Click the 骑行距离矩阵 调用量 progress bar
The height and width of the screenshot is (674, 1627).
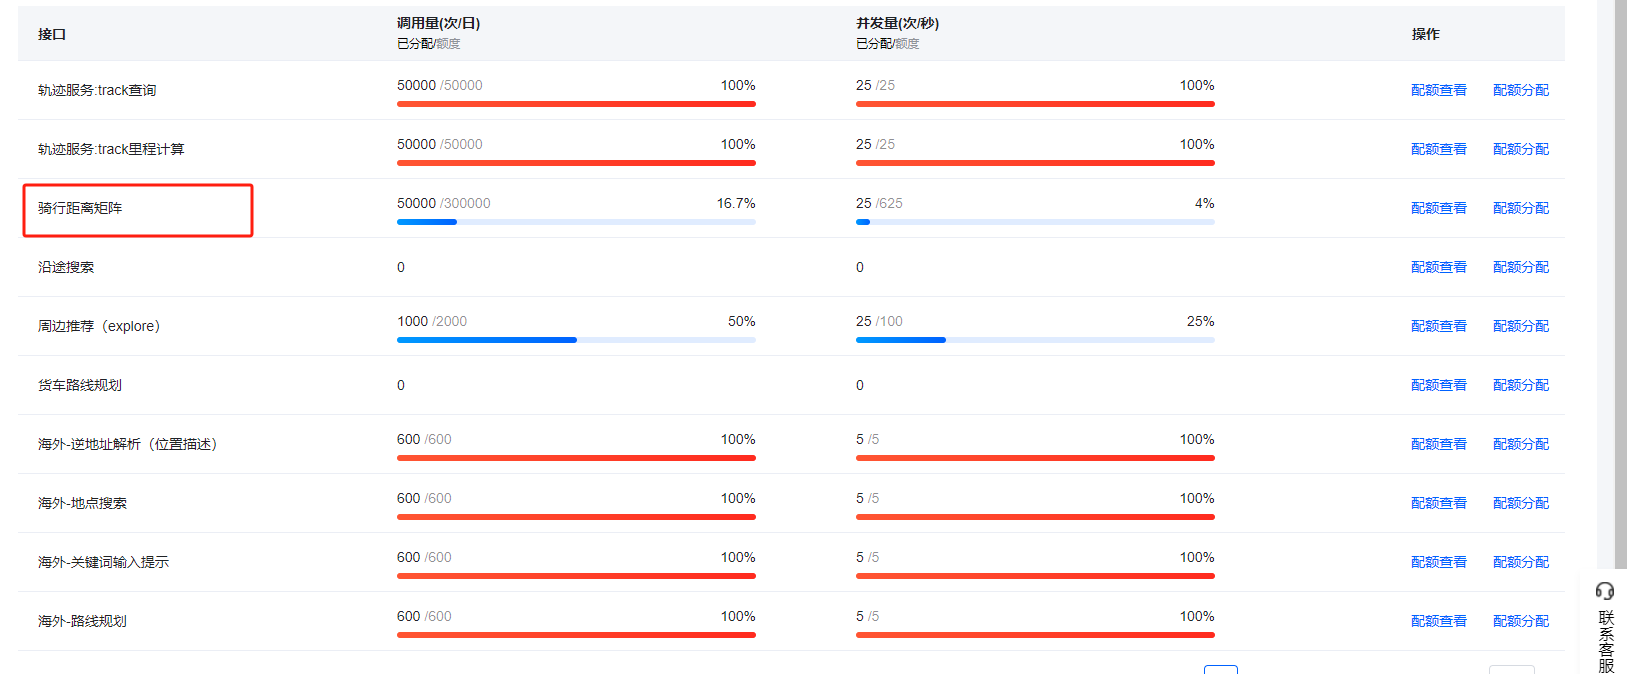pyautogui.click(x=576, y=222)
